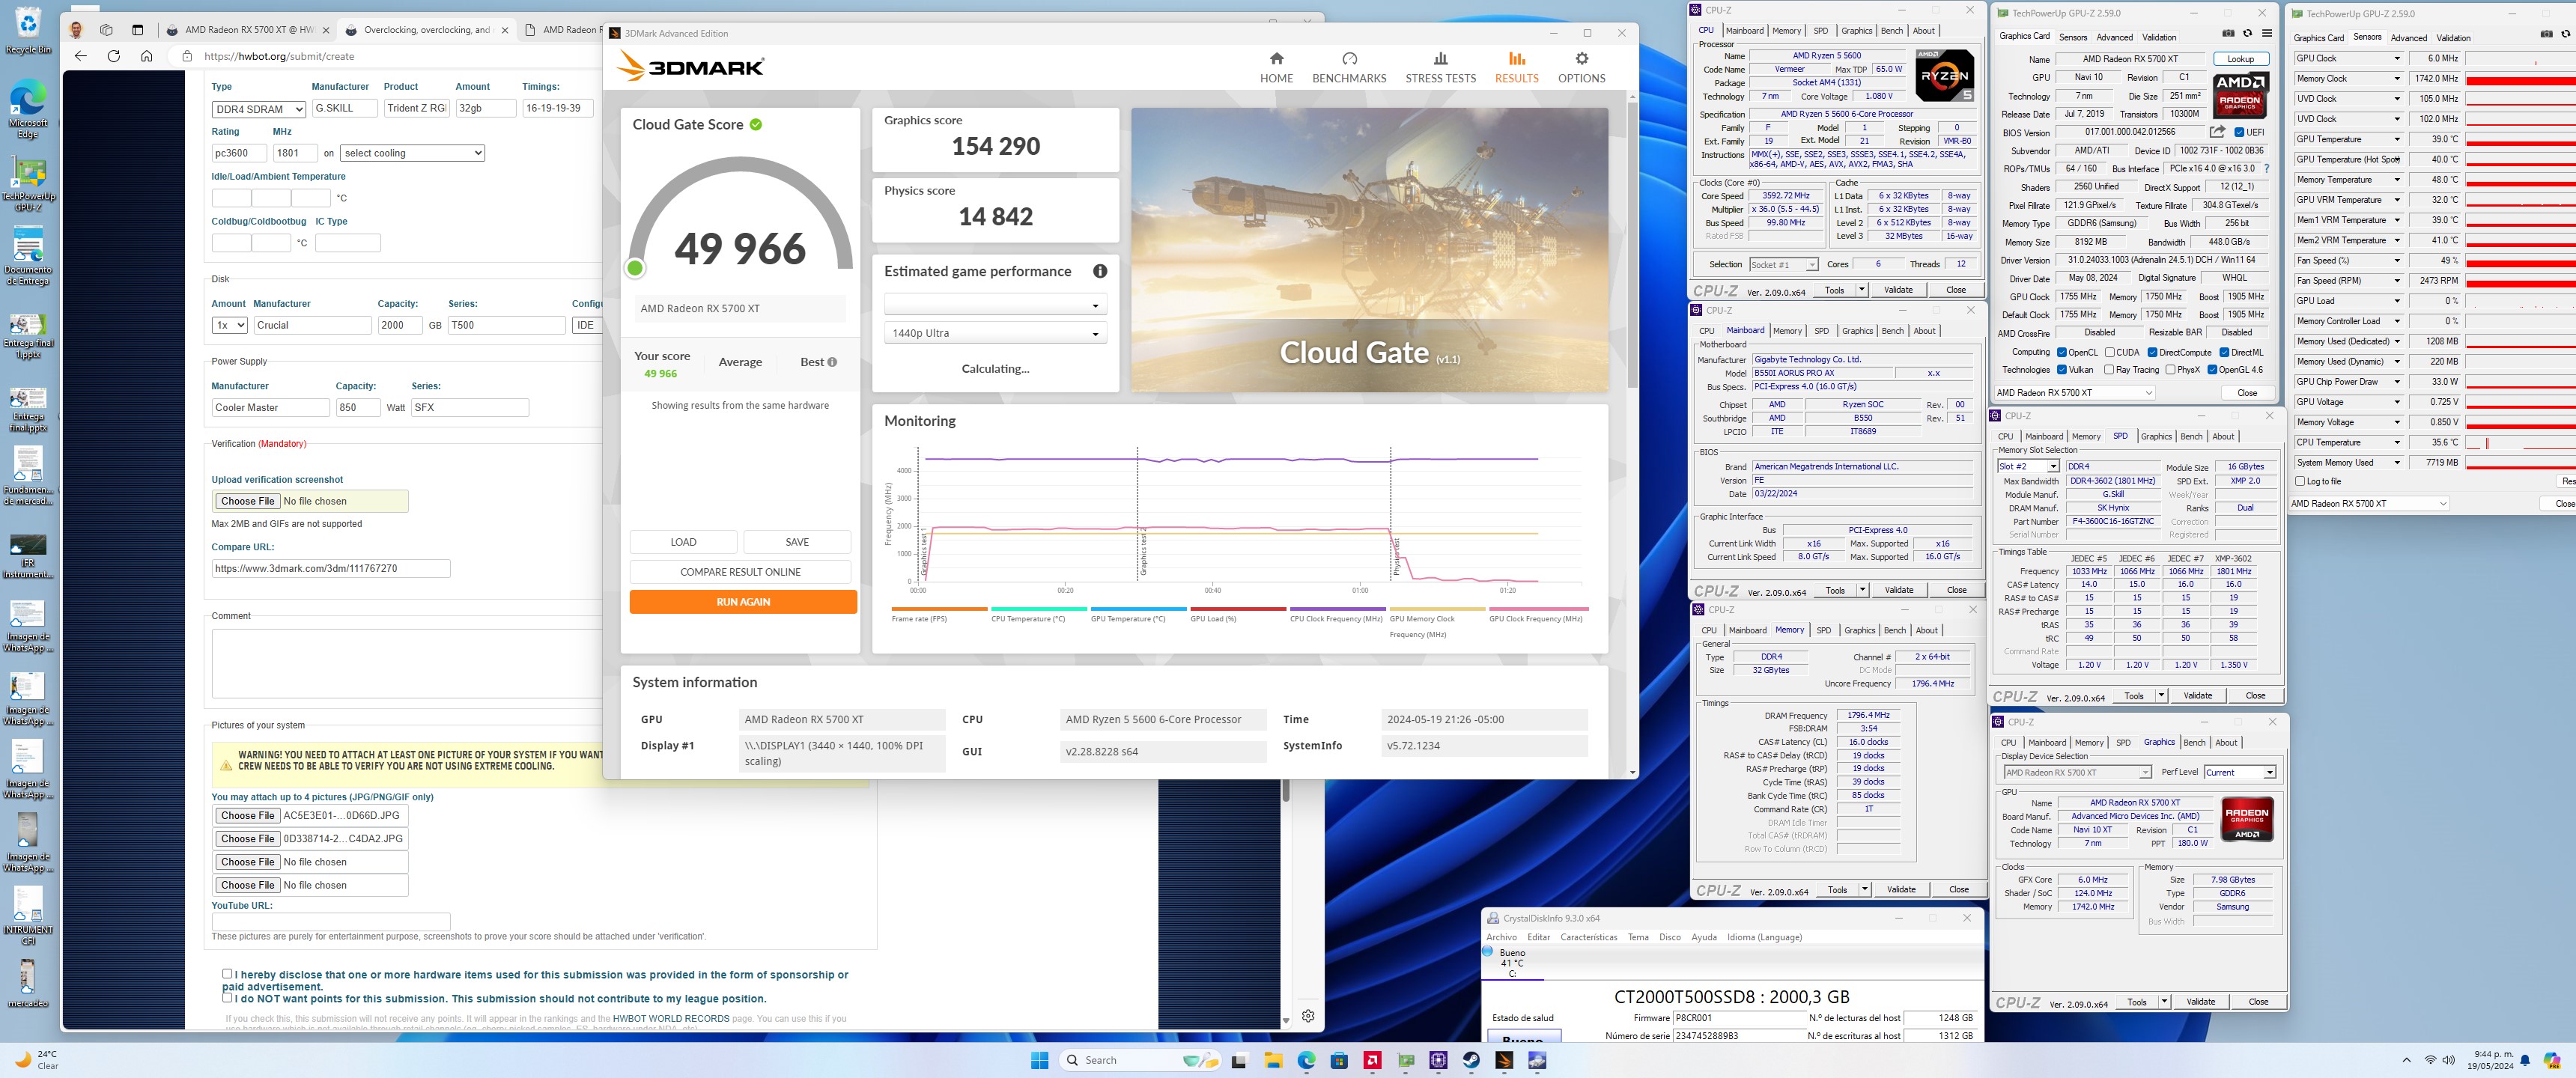Click the HWBOT page vertical scrollbar thumb
The image size is (2576, 1078).
[x=1286, y=790]
